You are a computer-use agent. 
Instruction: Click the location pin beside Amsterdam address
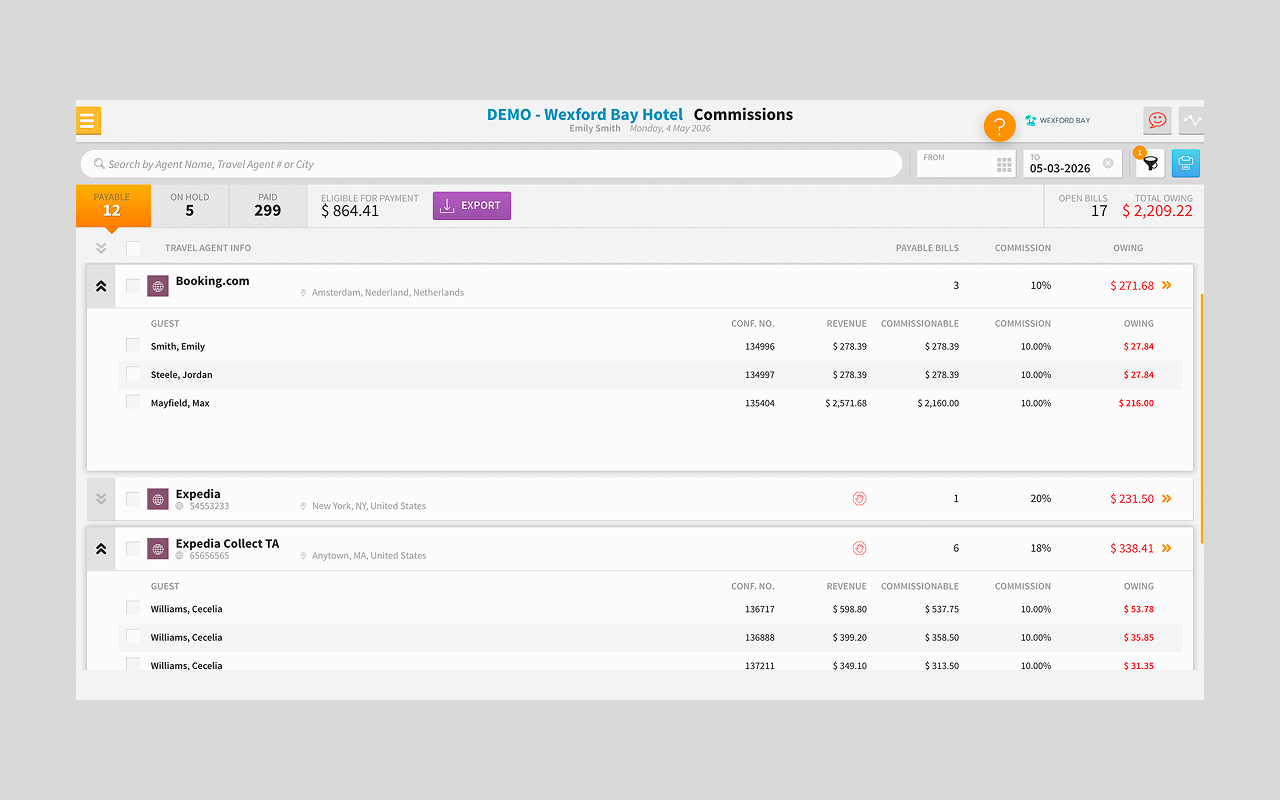coord(303,293)
